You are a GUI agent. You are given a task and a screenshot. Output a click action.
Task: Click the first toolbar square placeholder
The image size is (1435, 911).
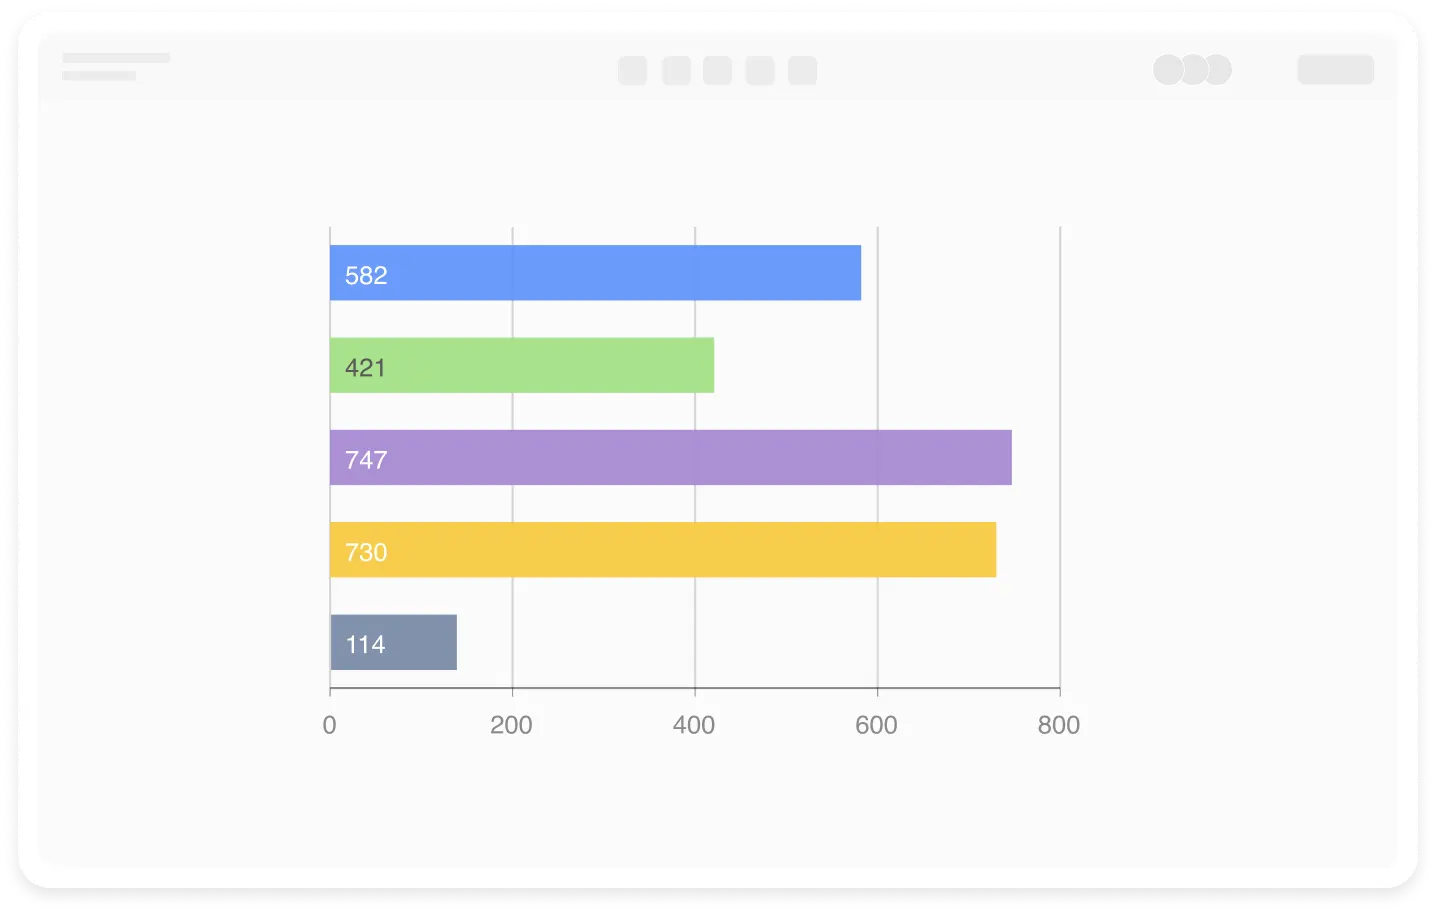pyautogui.click(x=632, y=71)
